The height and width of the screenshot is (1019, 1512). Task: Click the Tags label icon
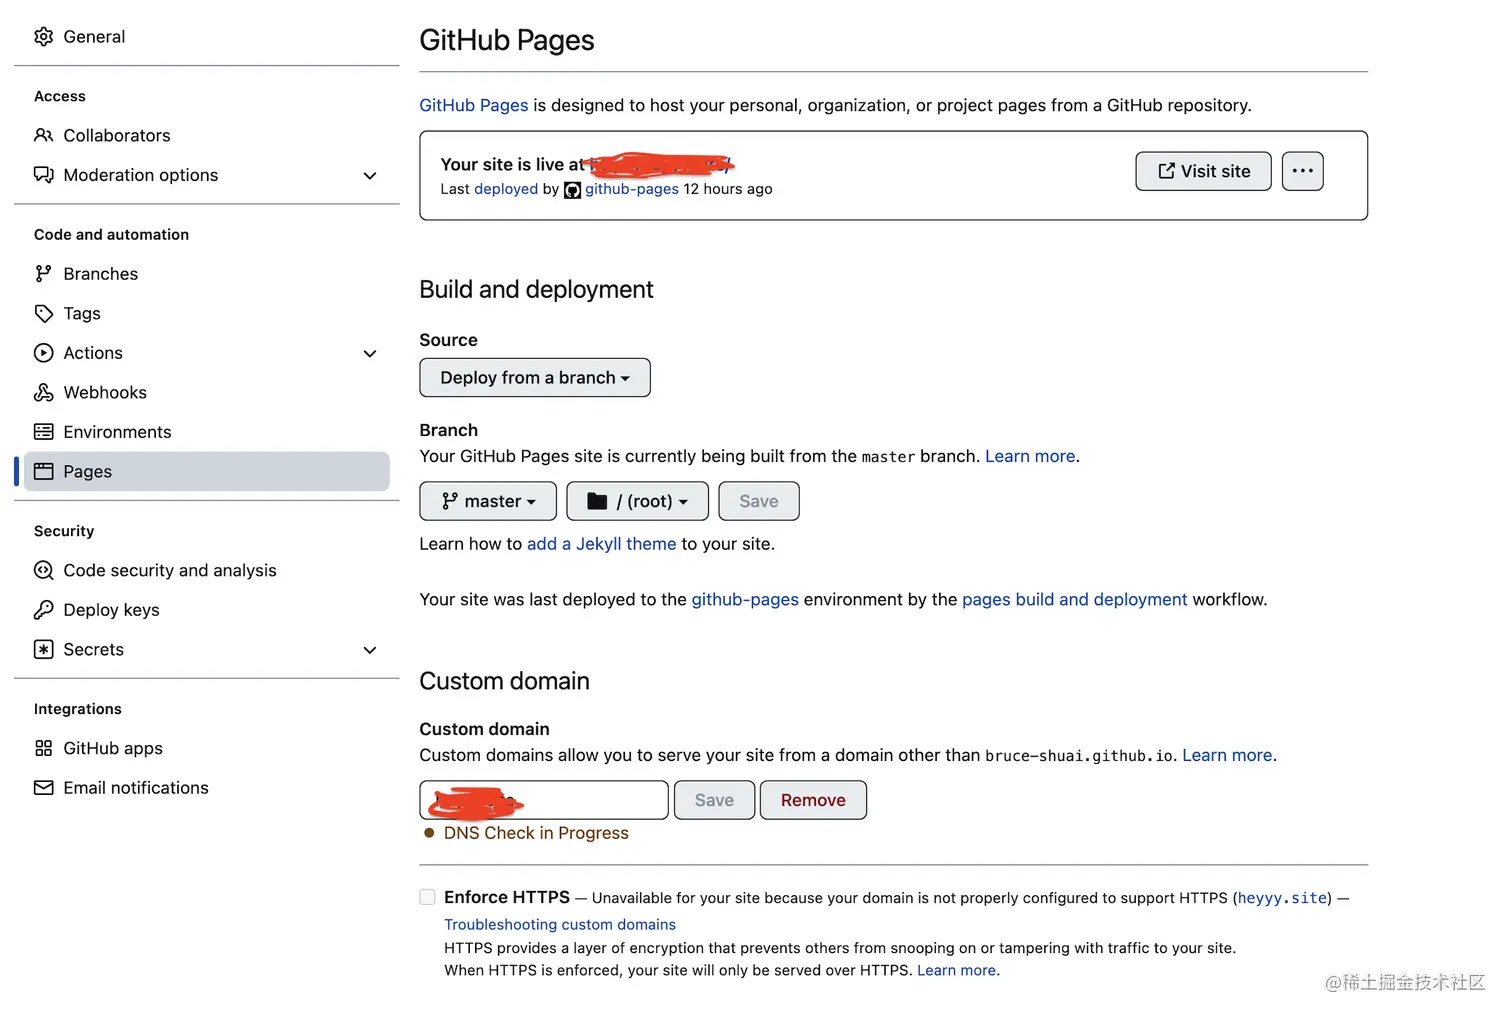coord(43,314)
